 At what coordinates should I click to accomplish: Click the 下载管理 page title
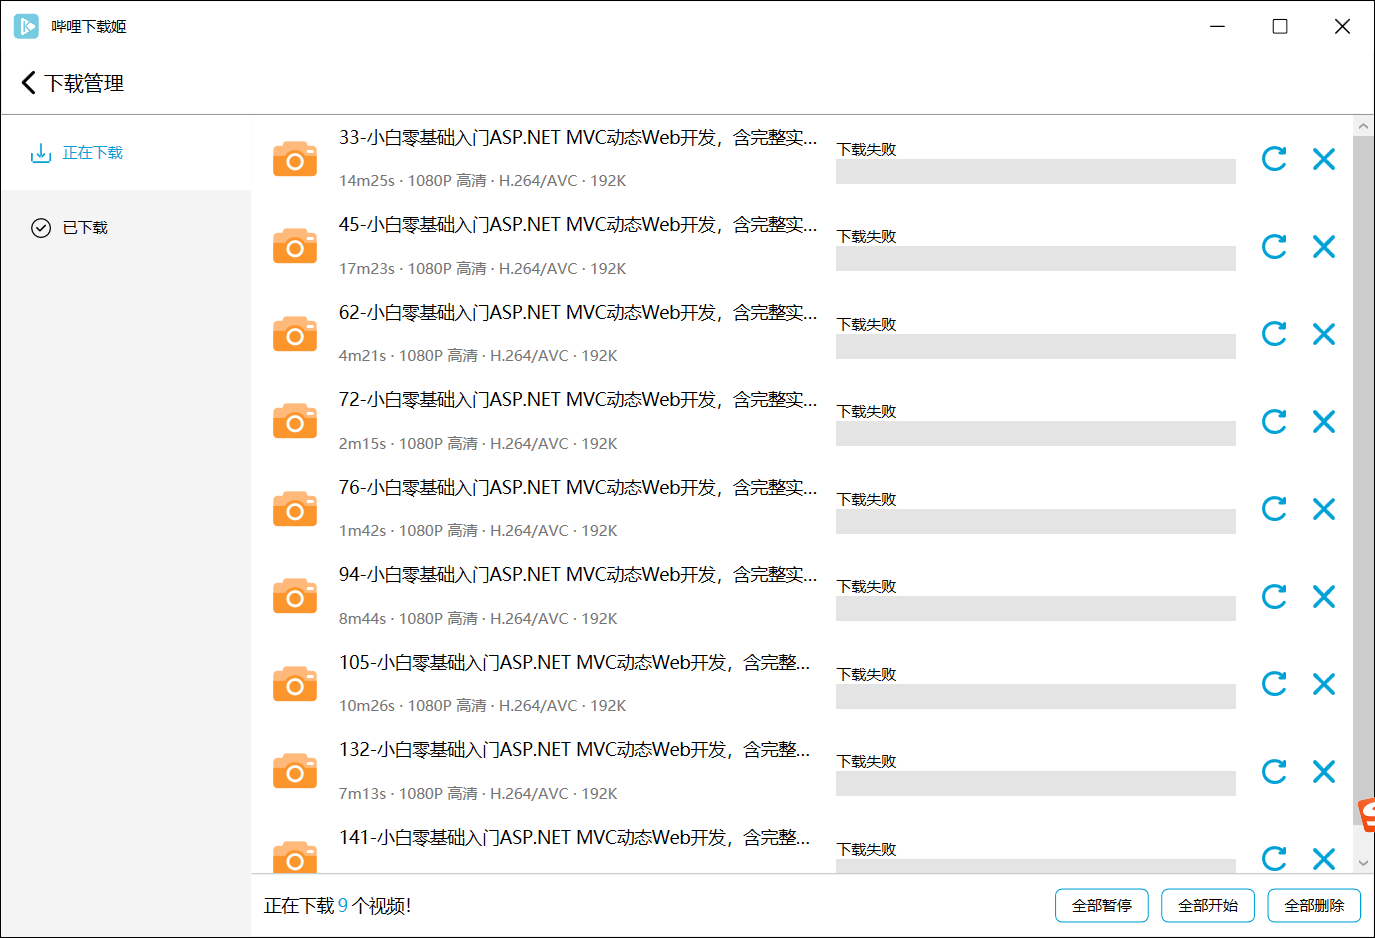84,83
